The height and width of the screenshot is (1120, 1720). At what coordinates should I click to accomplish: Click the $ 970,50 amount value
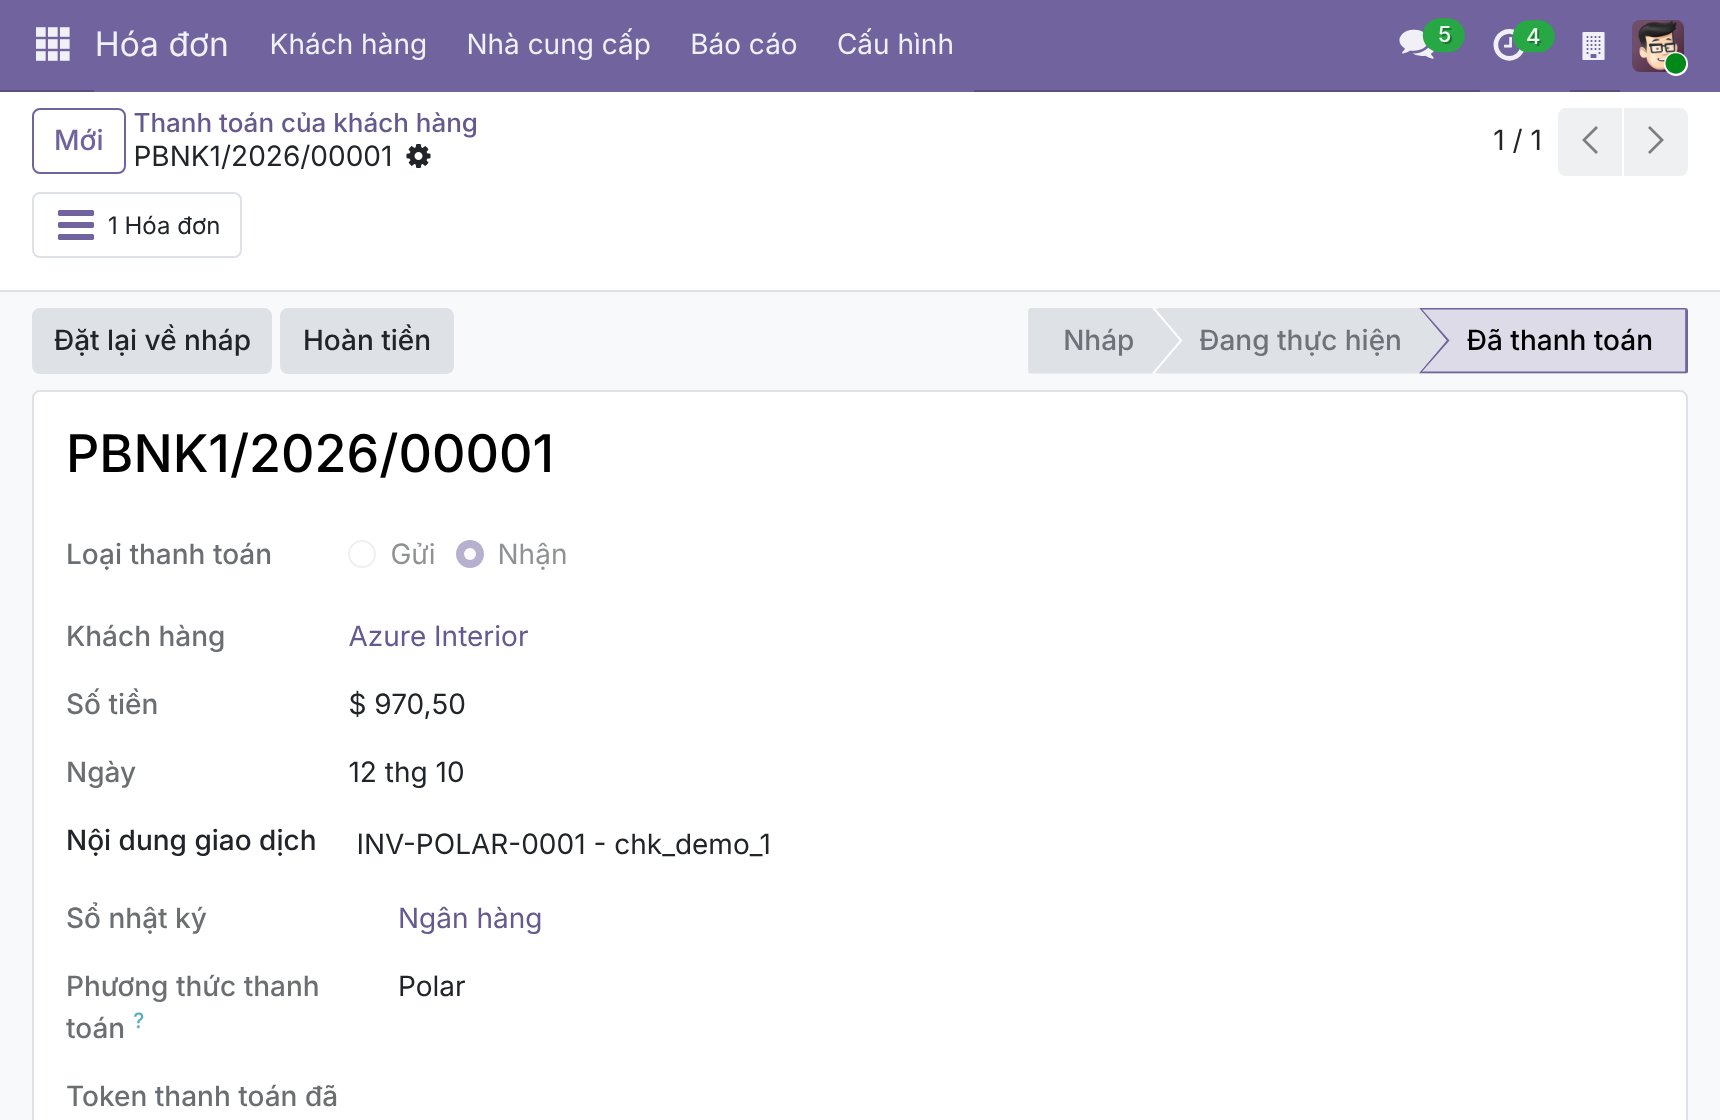pyautogui.click(x=407, y=704)
